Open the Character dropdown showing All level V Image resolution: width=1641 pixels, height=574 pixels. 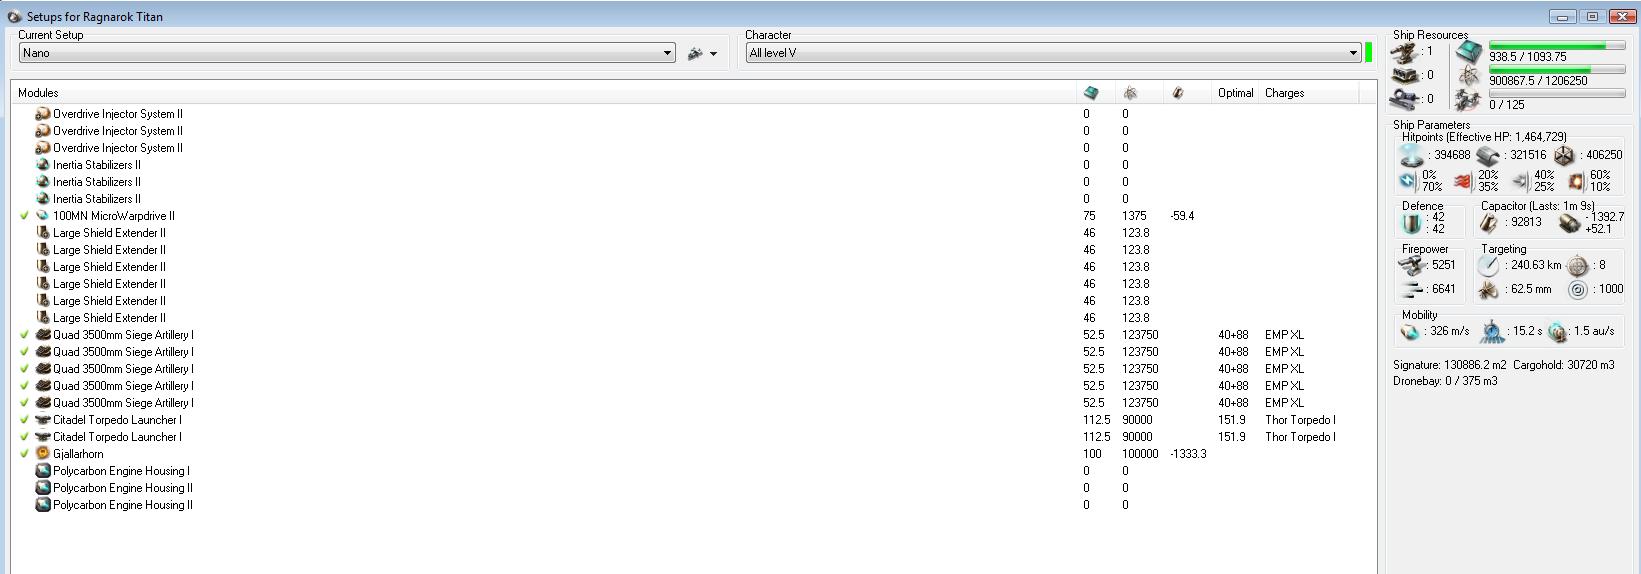point(1053,53)
